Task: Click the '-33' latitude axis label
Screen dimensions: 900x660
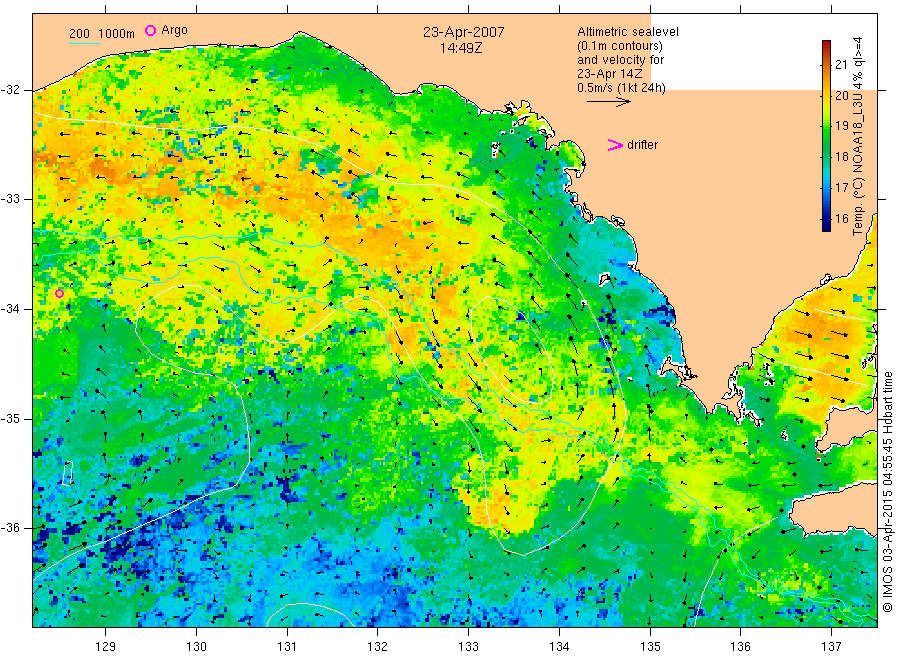Action: click(10, 199)
